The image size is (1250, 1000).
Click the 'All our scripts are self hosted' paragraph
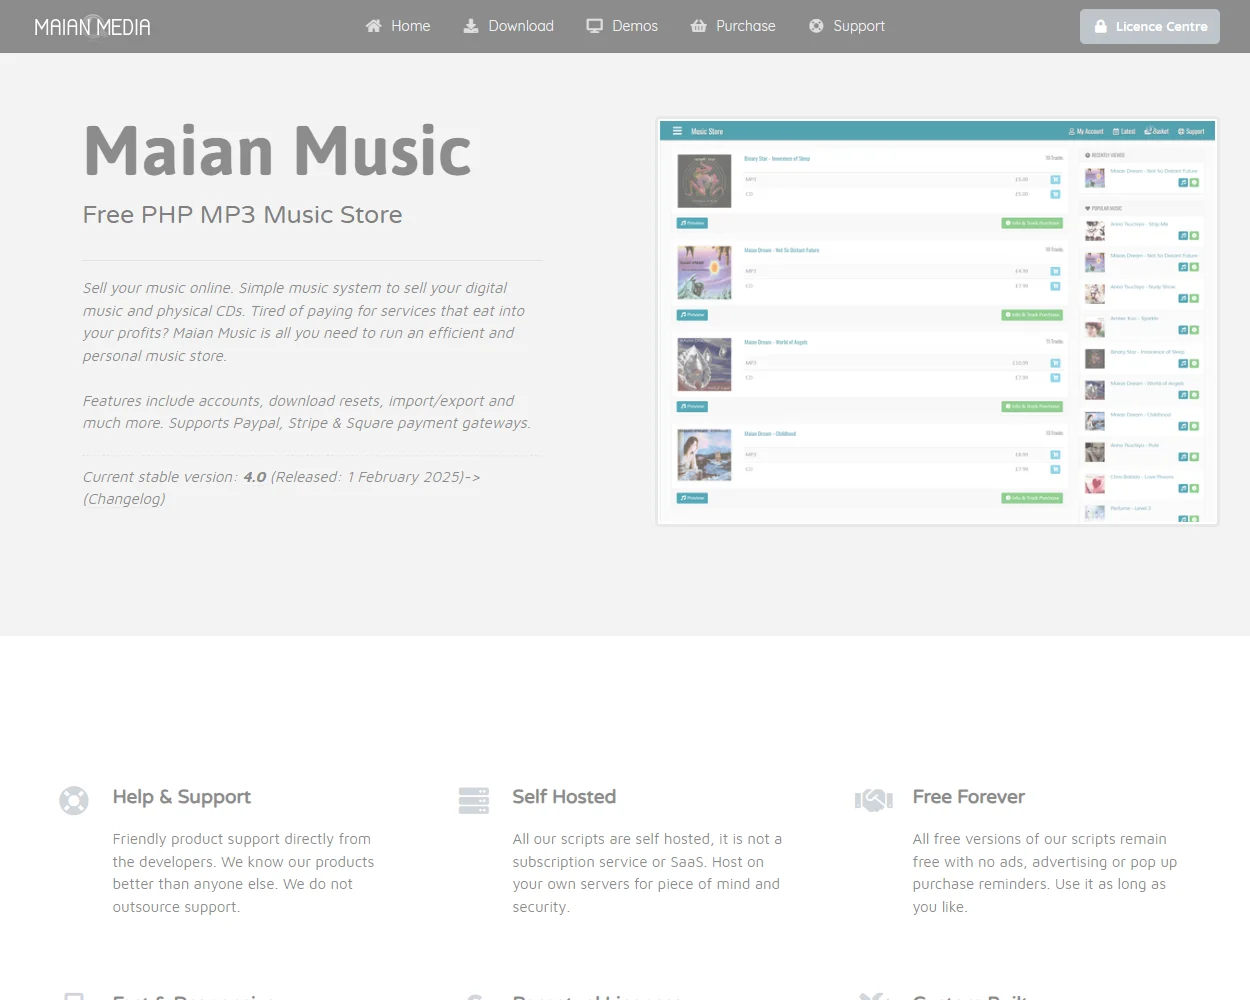click(647, 873)
